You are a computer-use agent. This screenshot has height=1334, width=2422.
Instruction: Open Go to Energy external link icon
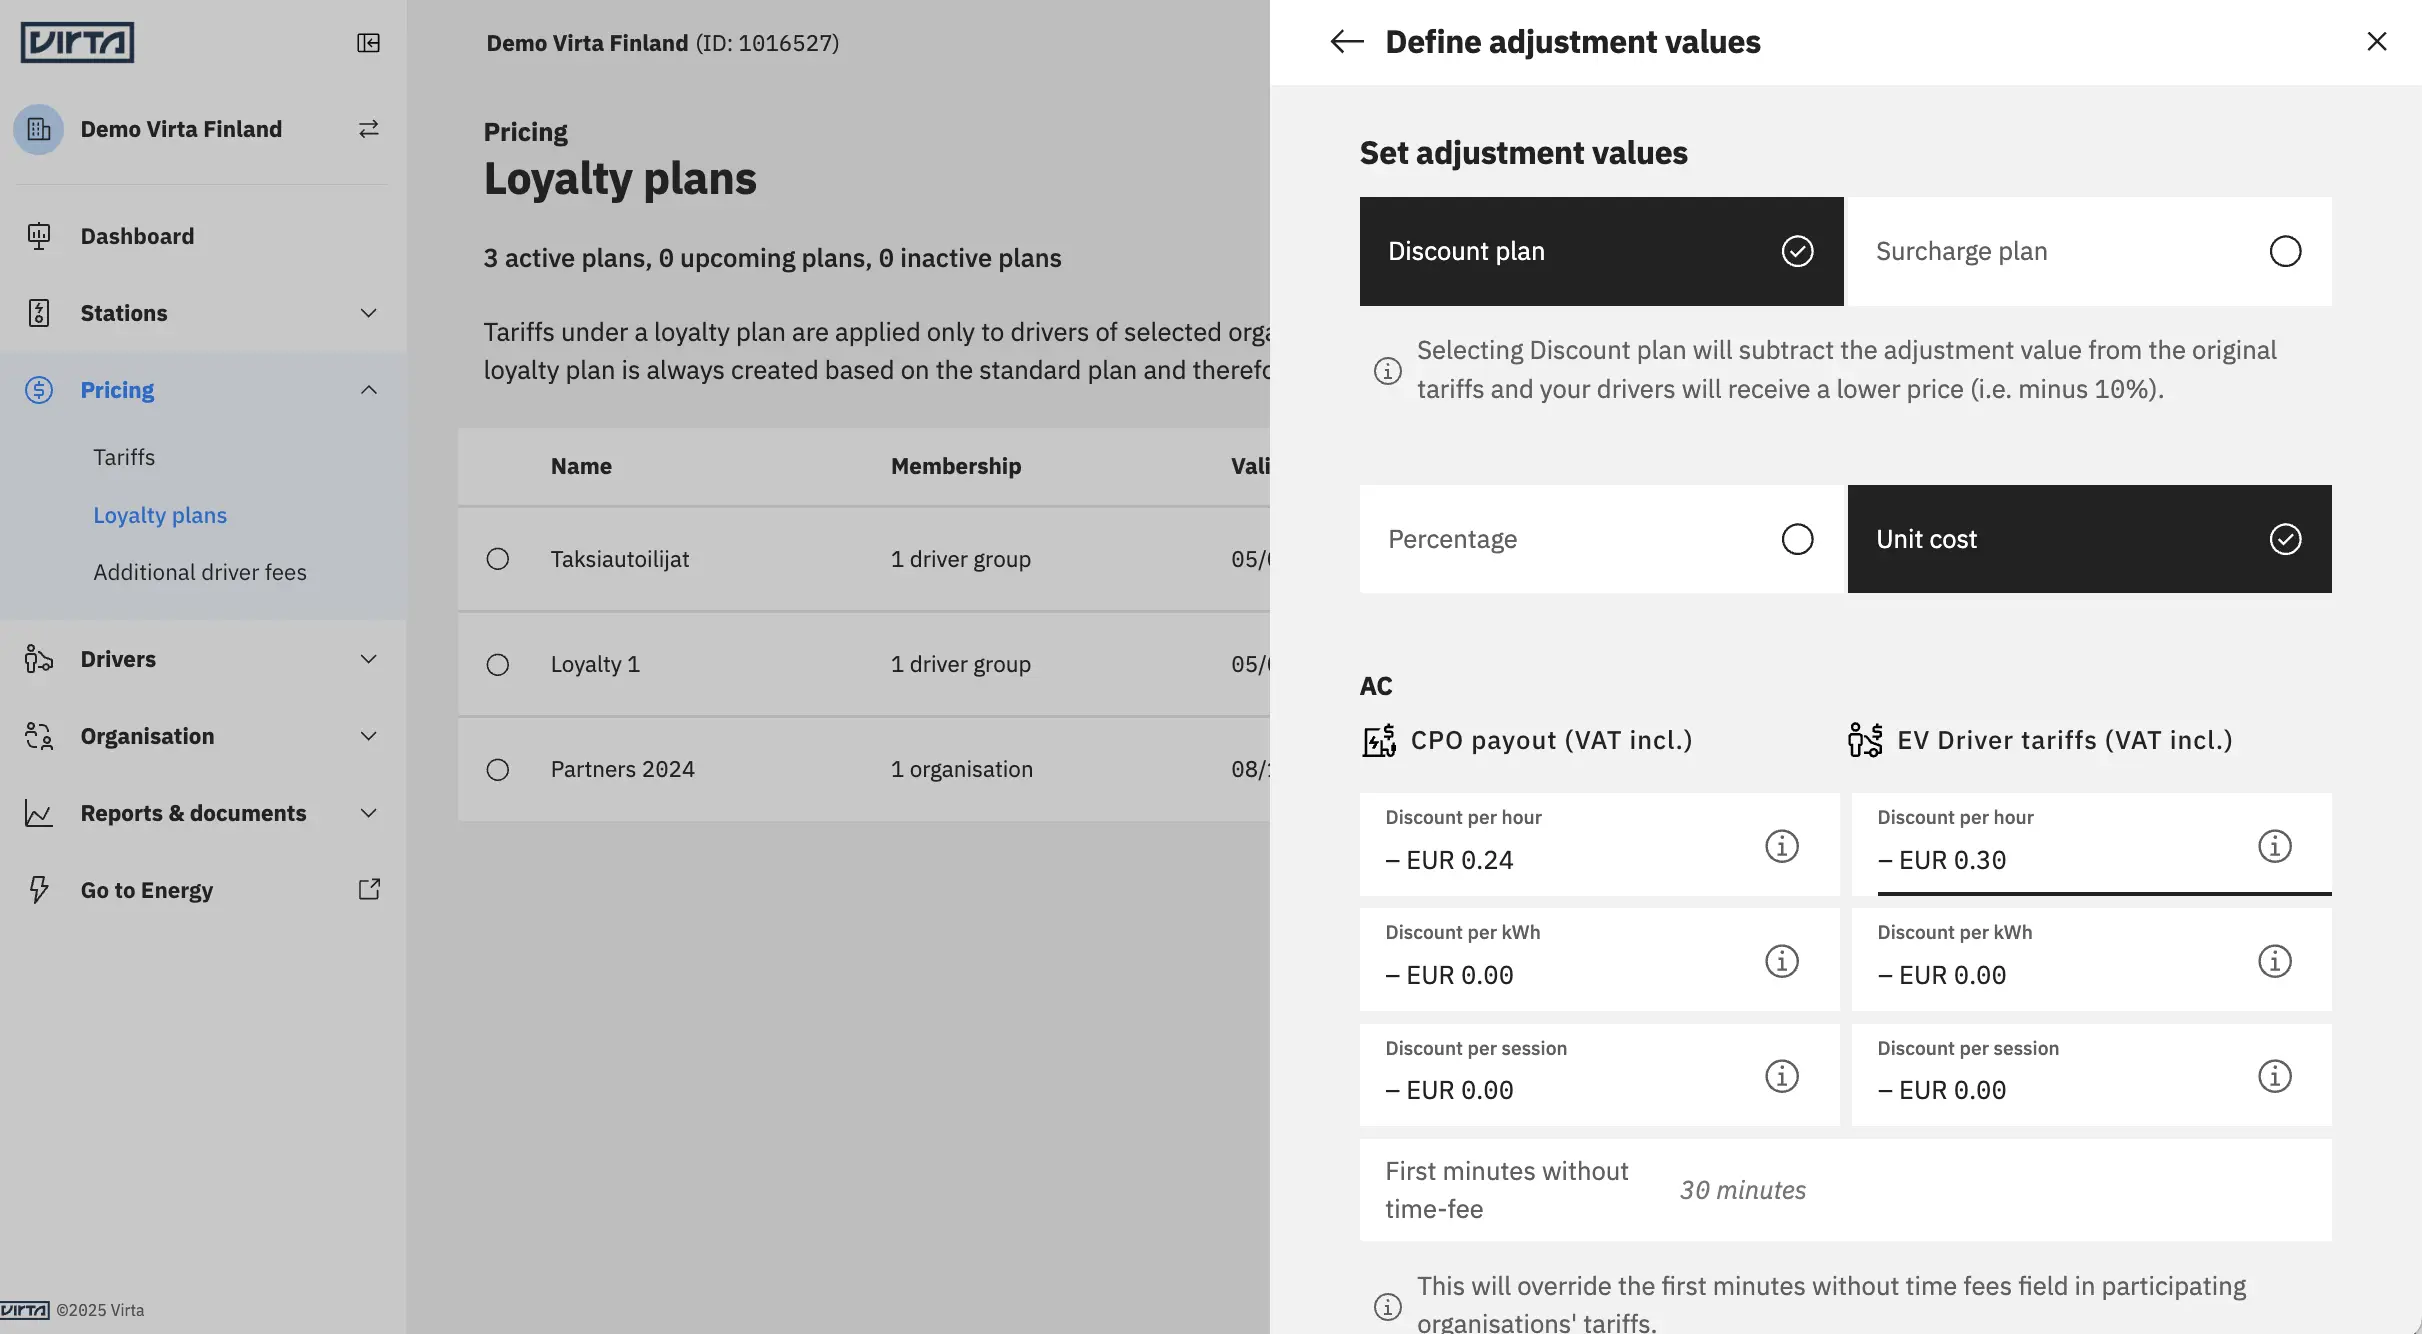(x=369, y=889)
